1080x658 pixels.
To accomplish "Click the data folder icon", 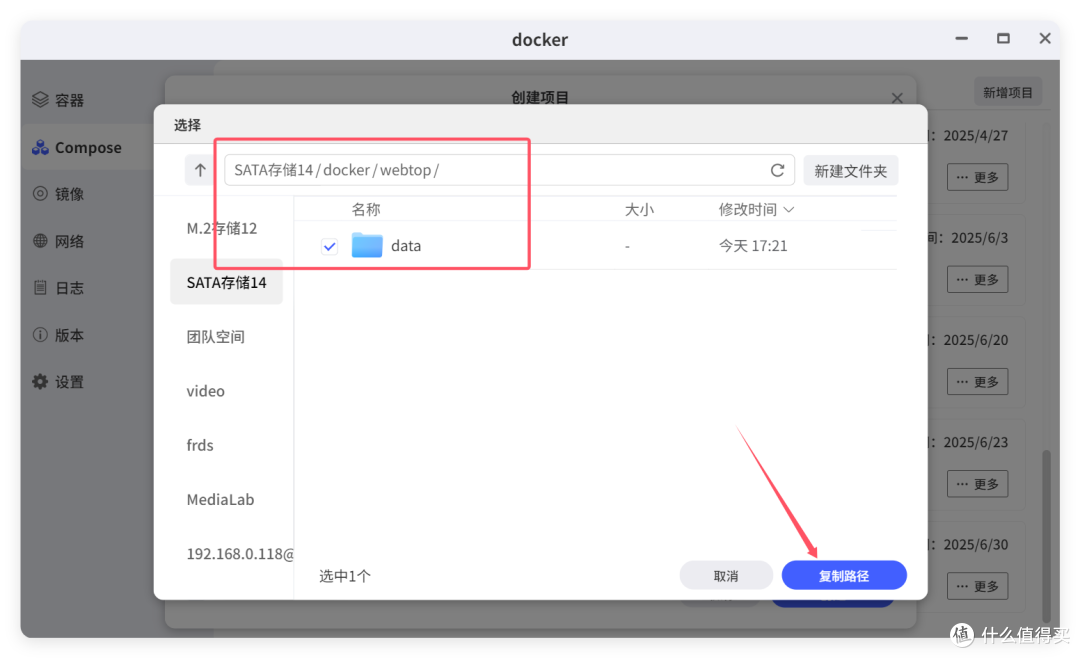I will pyautogui.click(x=367, y=245).
